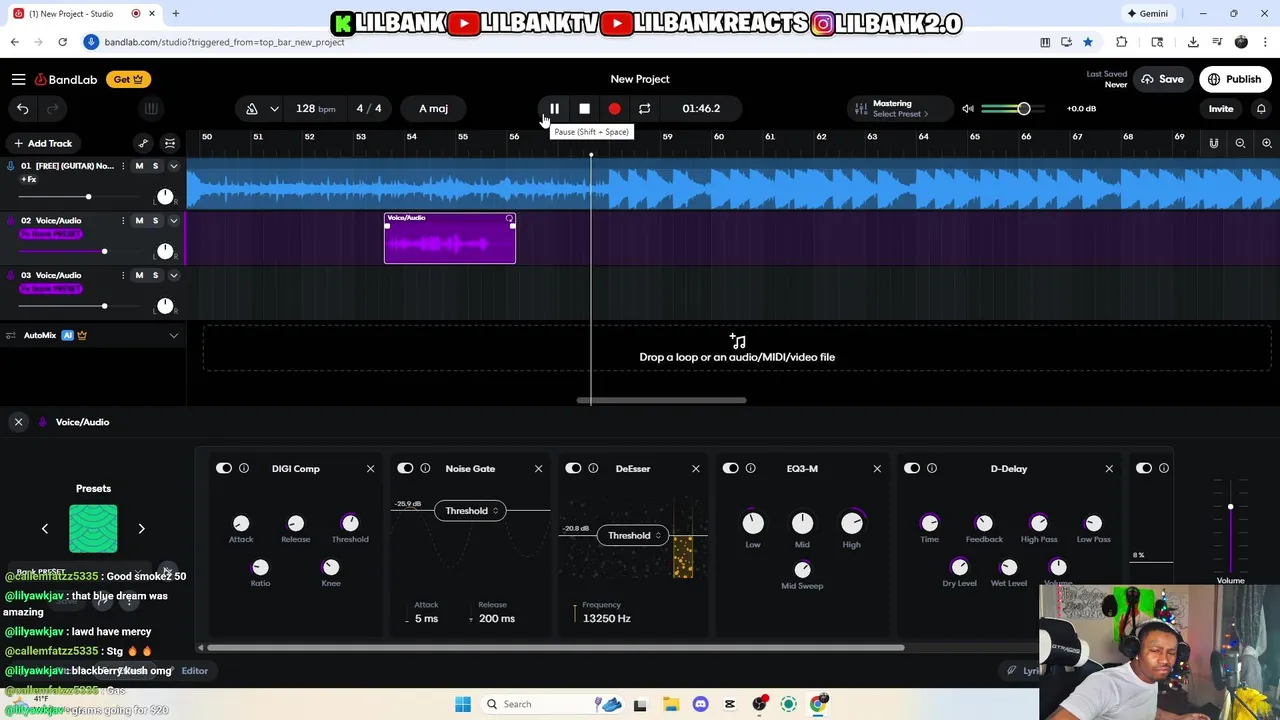Toggle Noise Gate effect power

click(x=405, y=468)
